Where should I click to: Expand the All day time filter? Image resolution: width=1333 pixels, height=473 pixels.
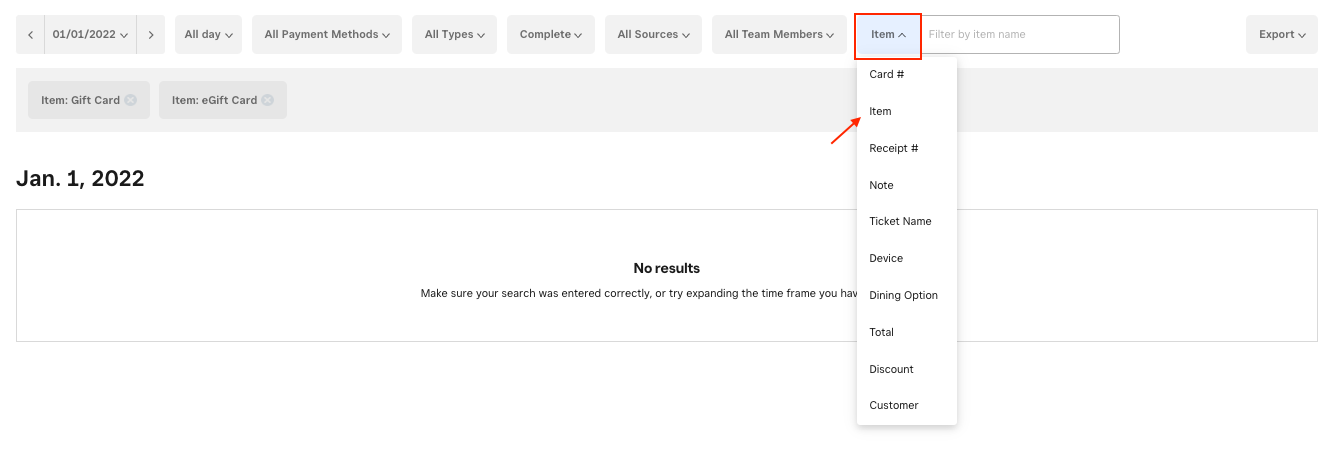[208, 35]
